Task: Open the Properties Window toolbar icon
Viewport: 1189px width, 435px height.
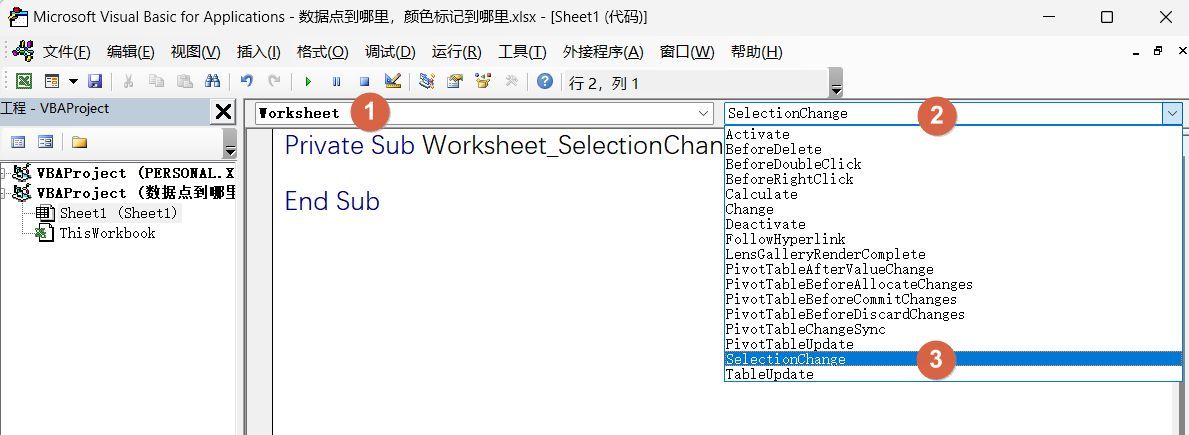Action: (455, 82)
